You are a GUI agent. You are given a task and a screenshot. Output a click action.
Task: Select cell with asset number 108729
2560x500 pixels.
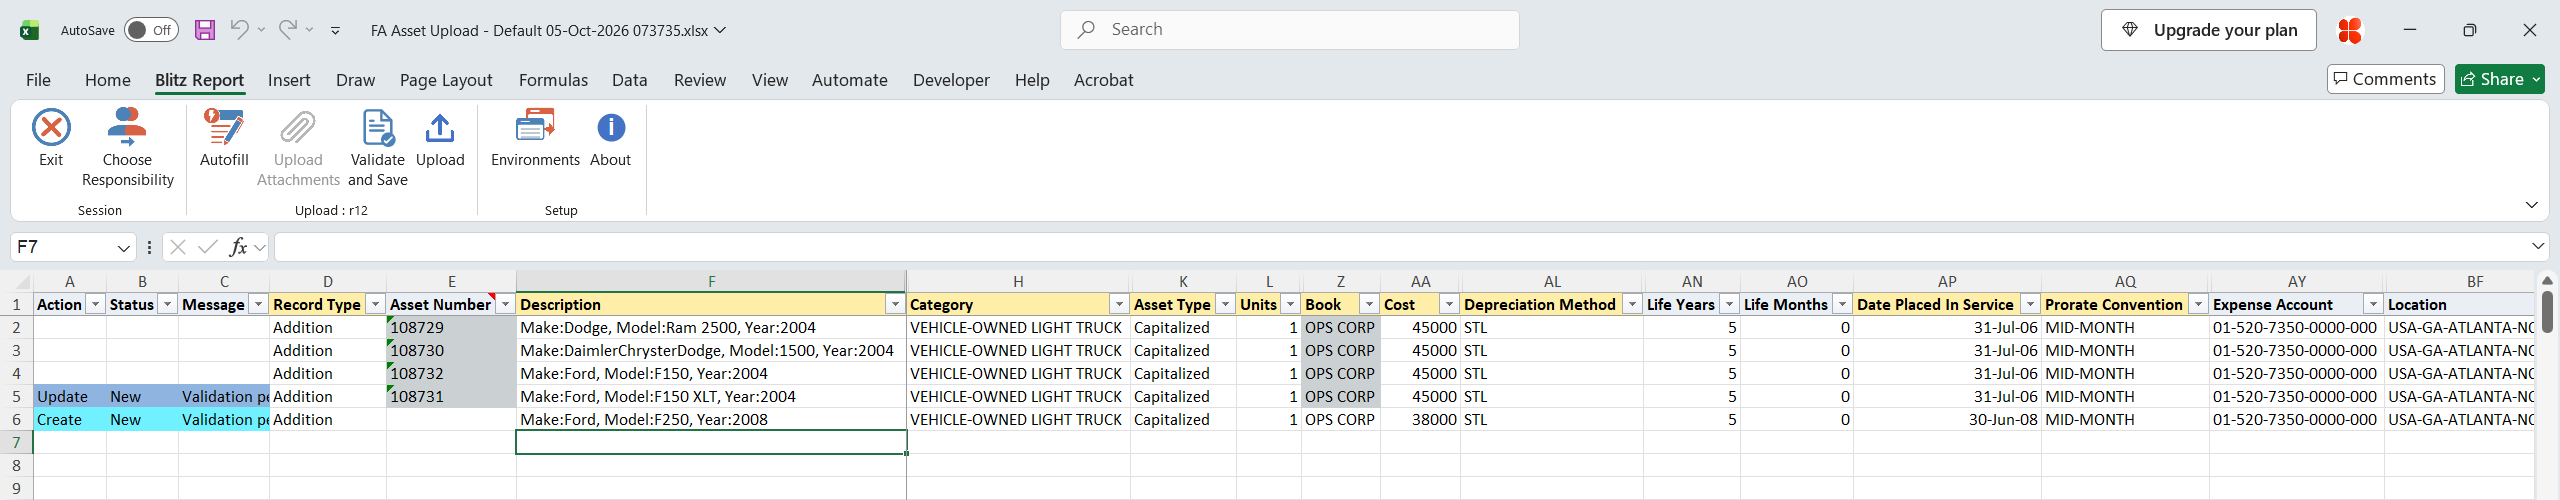point(451,328)
